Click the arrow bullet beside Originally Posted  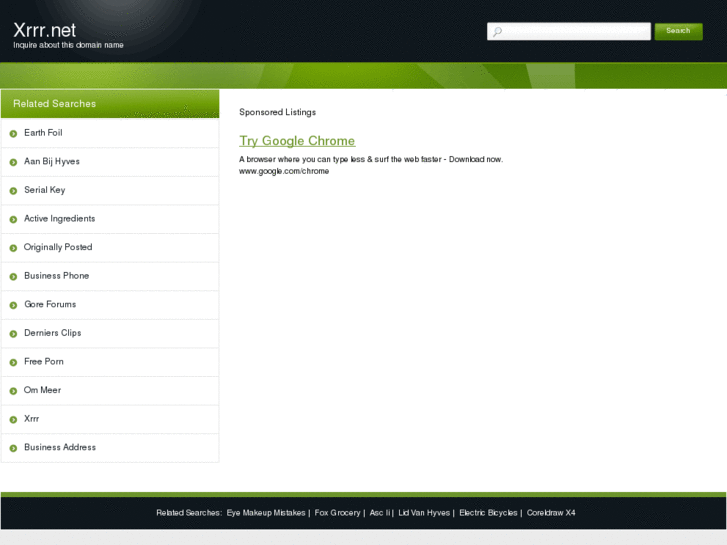point(13,248)
